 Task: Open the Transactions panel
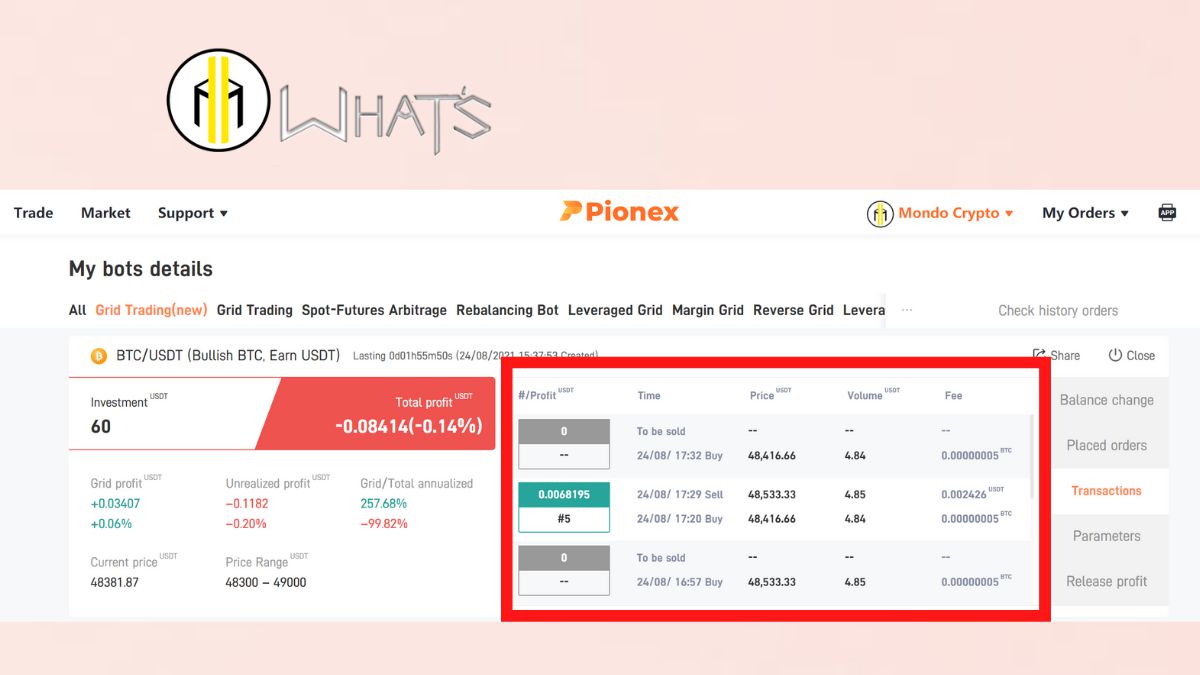1107,491
